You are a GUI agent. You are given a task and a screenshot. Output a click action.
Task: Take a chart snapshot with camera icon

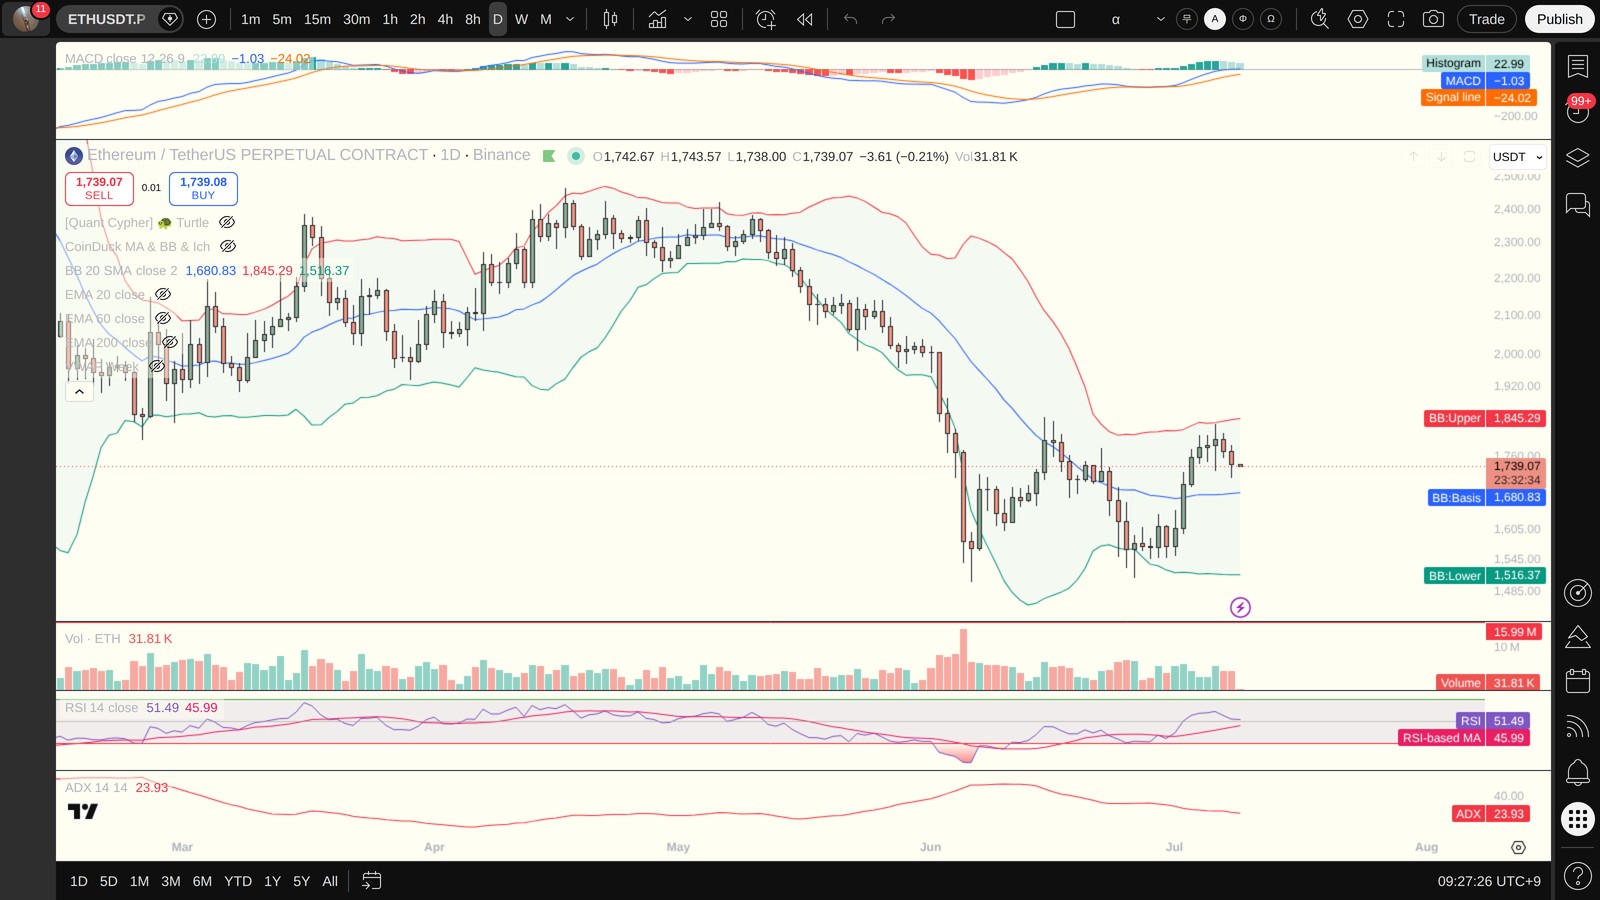tap(1433, 19)
